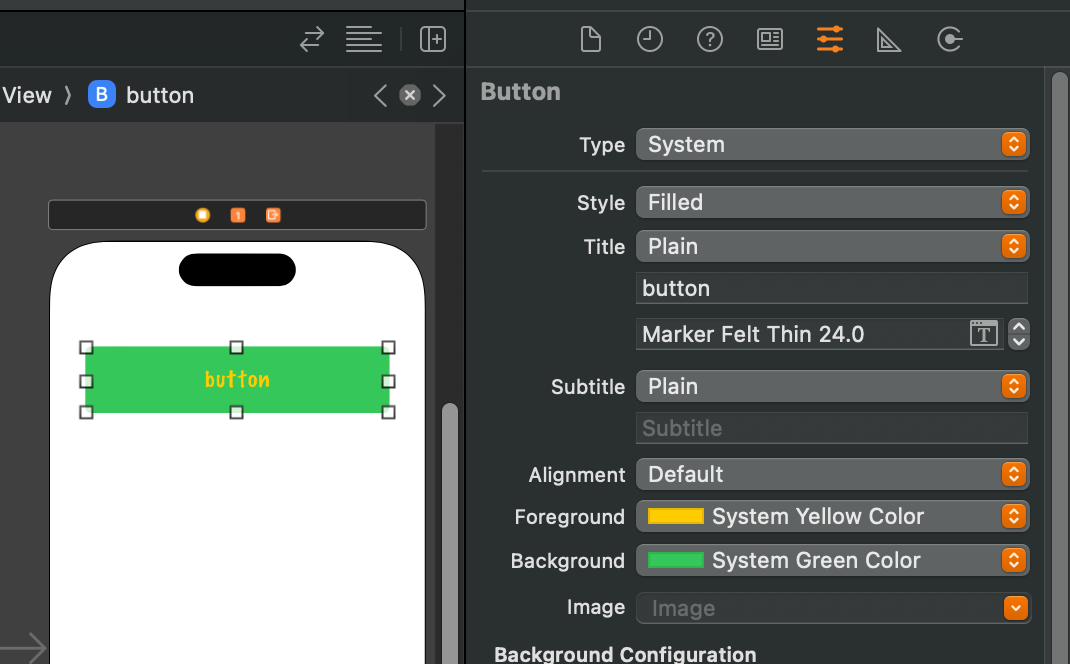The image size is (1070, 664).
Task: Click an orange device bar icon above canvas
Action: point(204,215)
